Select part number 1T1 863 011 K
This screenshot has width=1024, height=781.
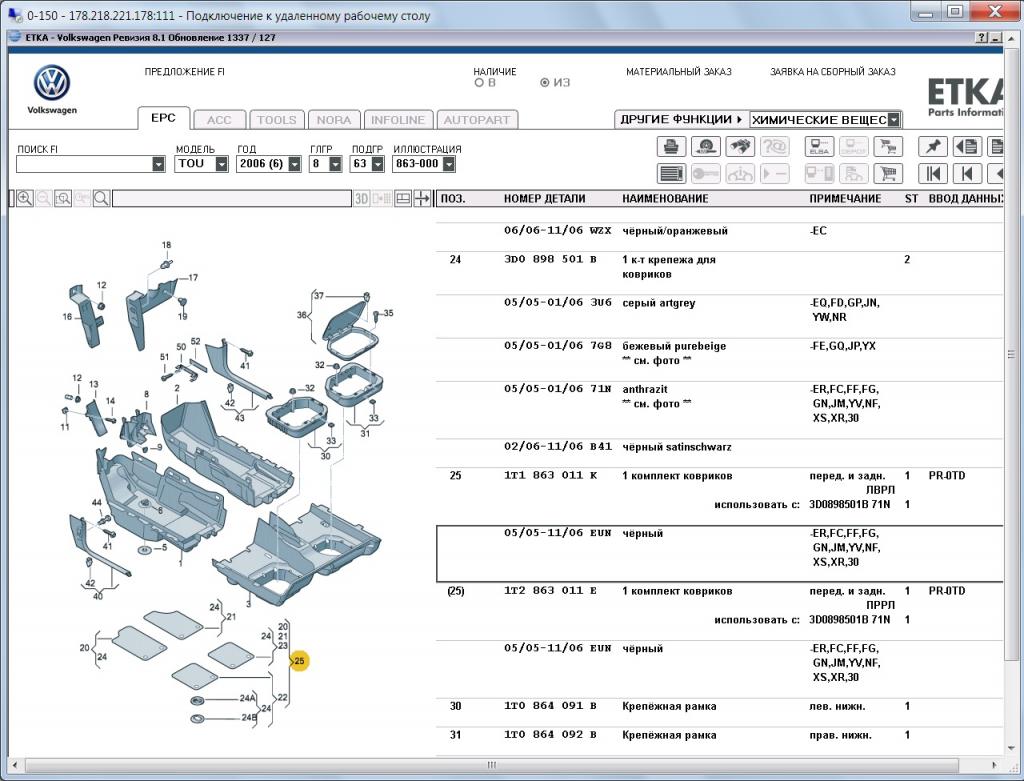[551, 475]
